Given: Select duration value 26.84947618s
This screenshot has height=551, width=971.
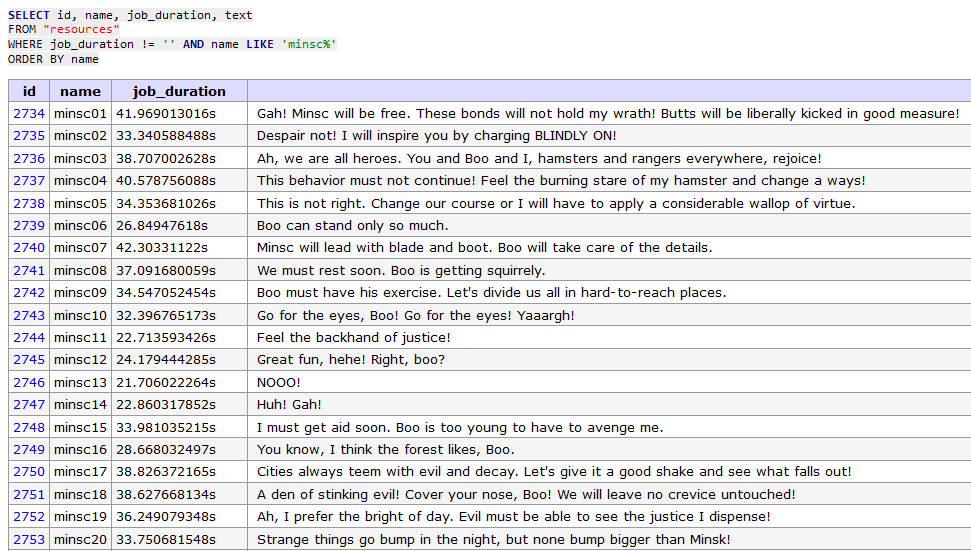Looking at the screenshot, I should (x=162, y=226).
